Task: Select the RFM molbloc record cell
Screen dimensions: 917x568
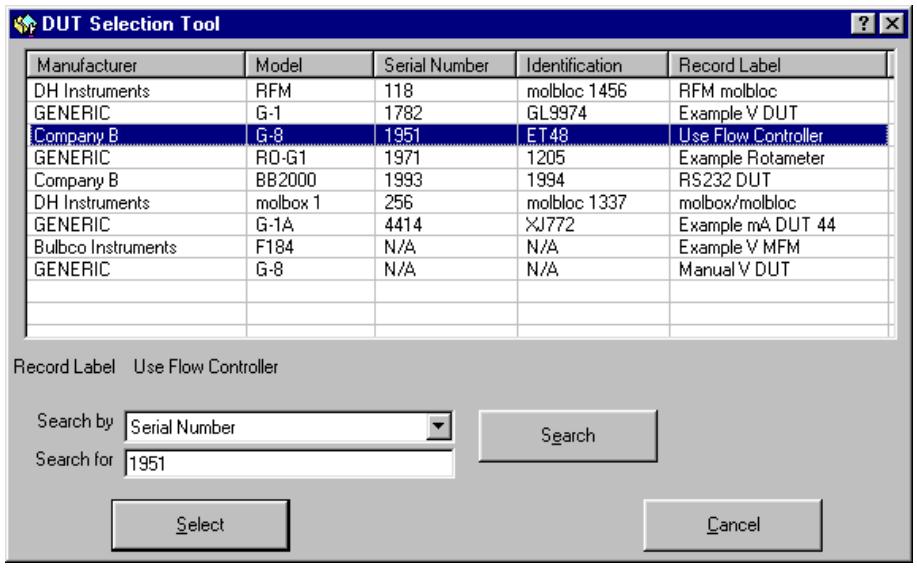Action: (779, 91)
